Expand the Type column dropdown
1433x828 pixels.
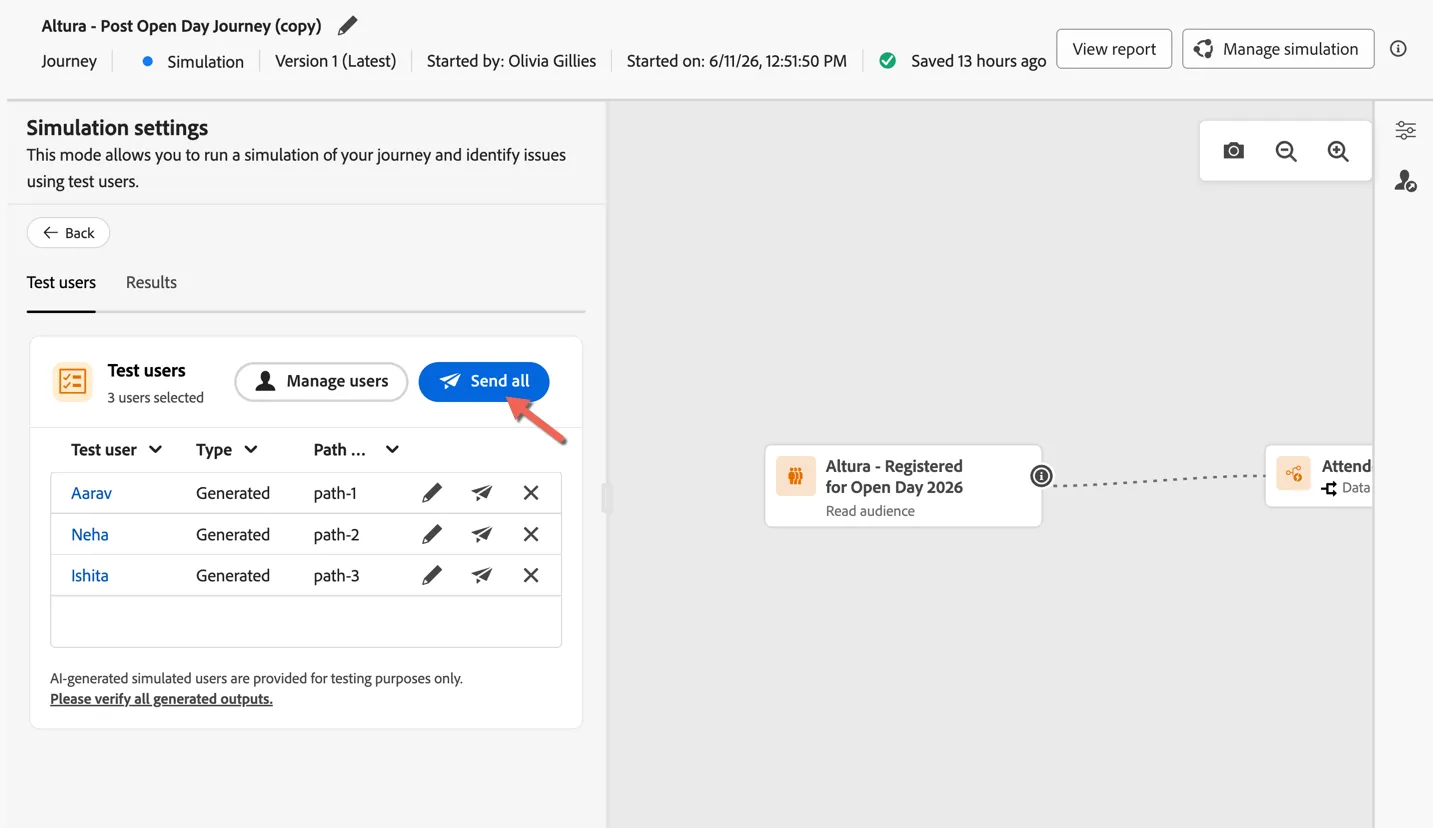point(251,450)
